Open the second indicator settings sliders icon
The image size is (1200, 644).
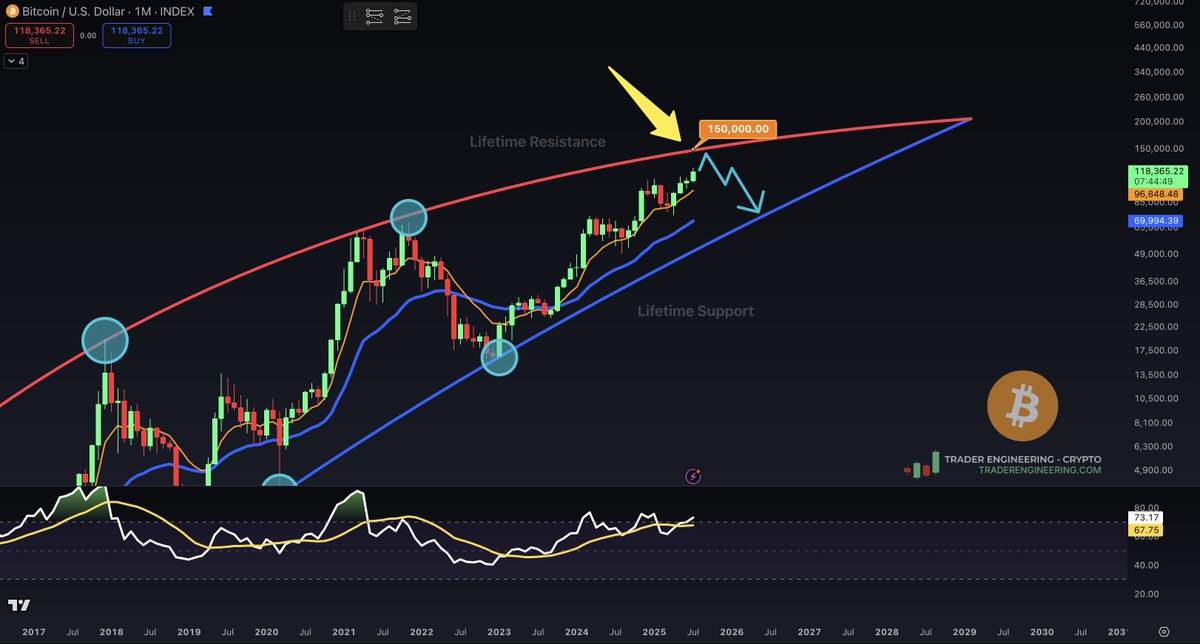(x=400, y=16)
